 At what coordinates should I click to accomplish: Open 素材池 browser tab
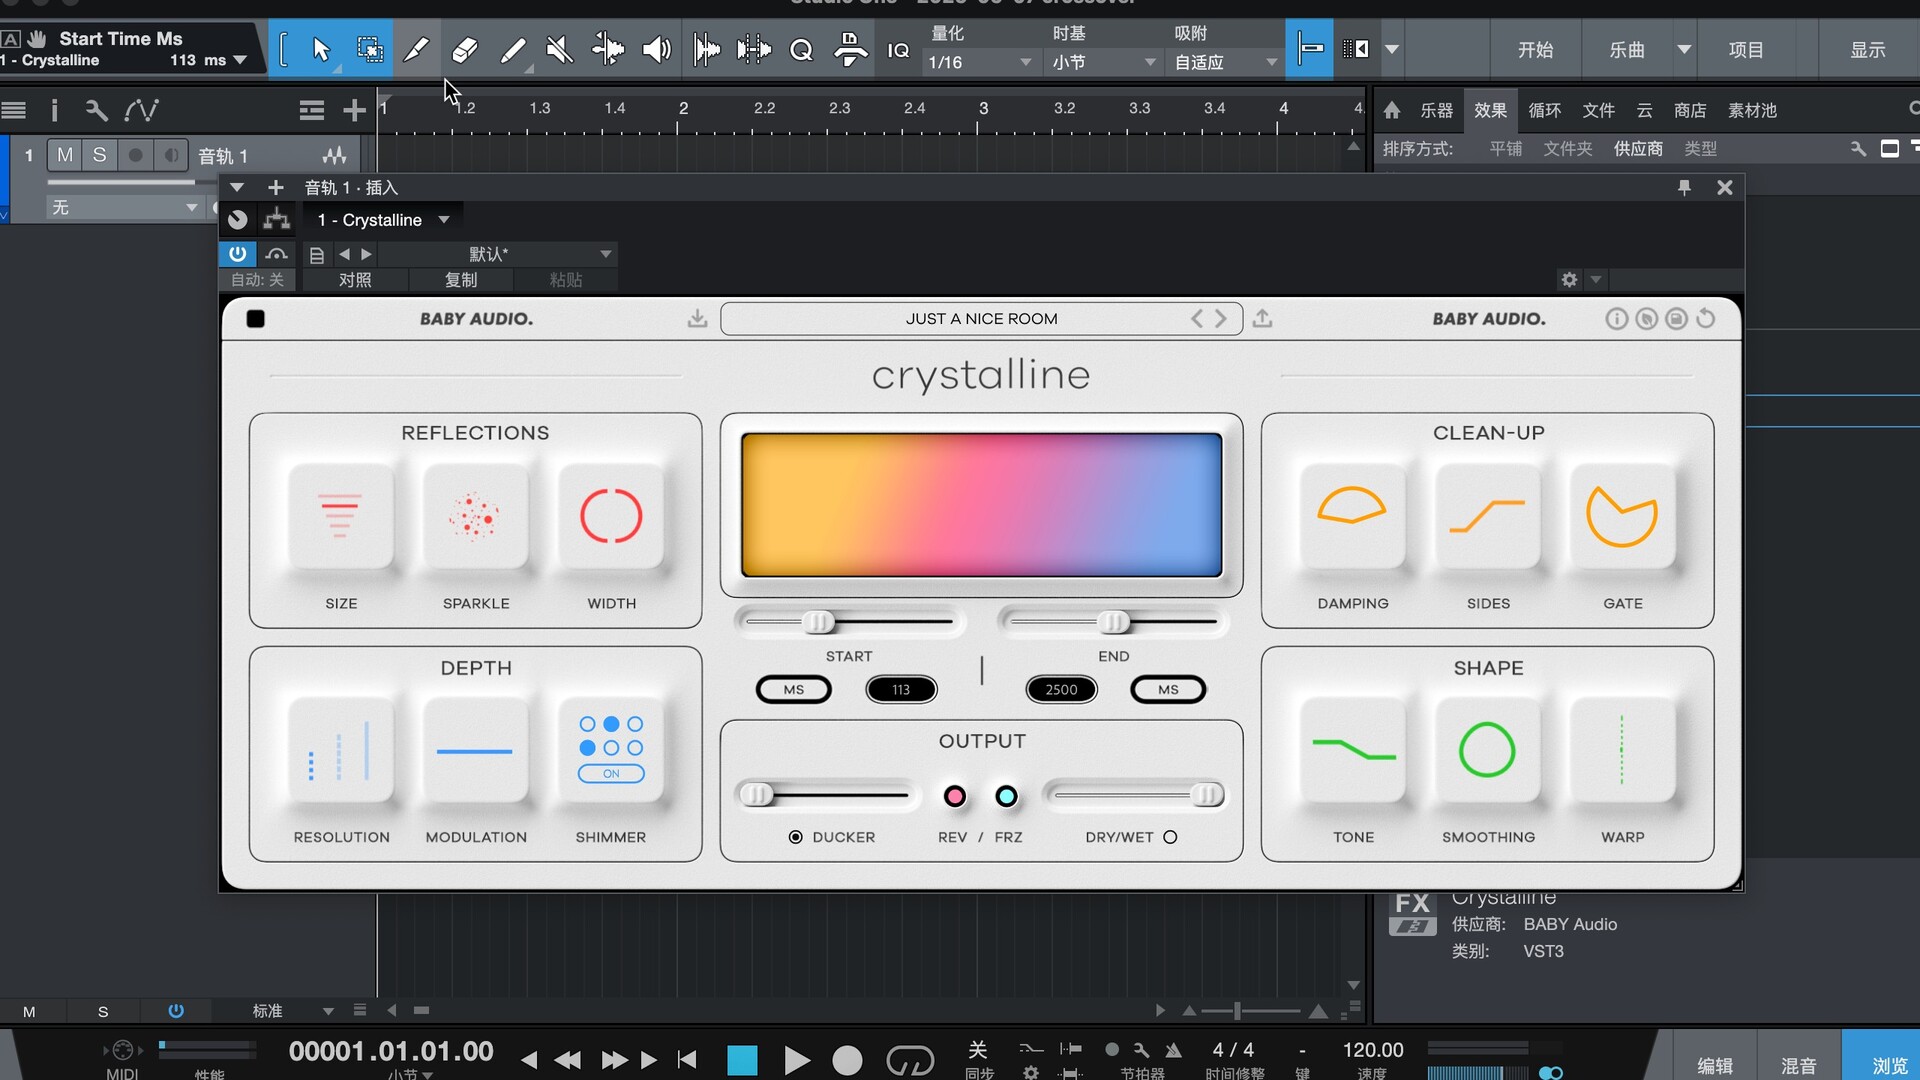[x=1753, y=110]
